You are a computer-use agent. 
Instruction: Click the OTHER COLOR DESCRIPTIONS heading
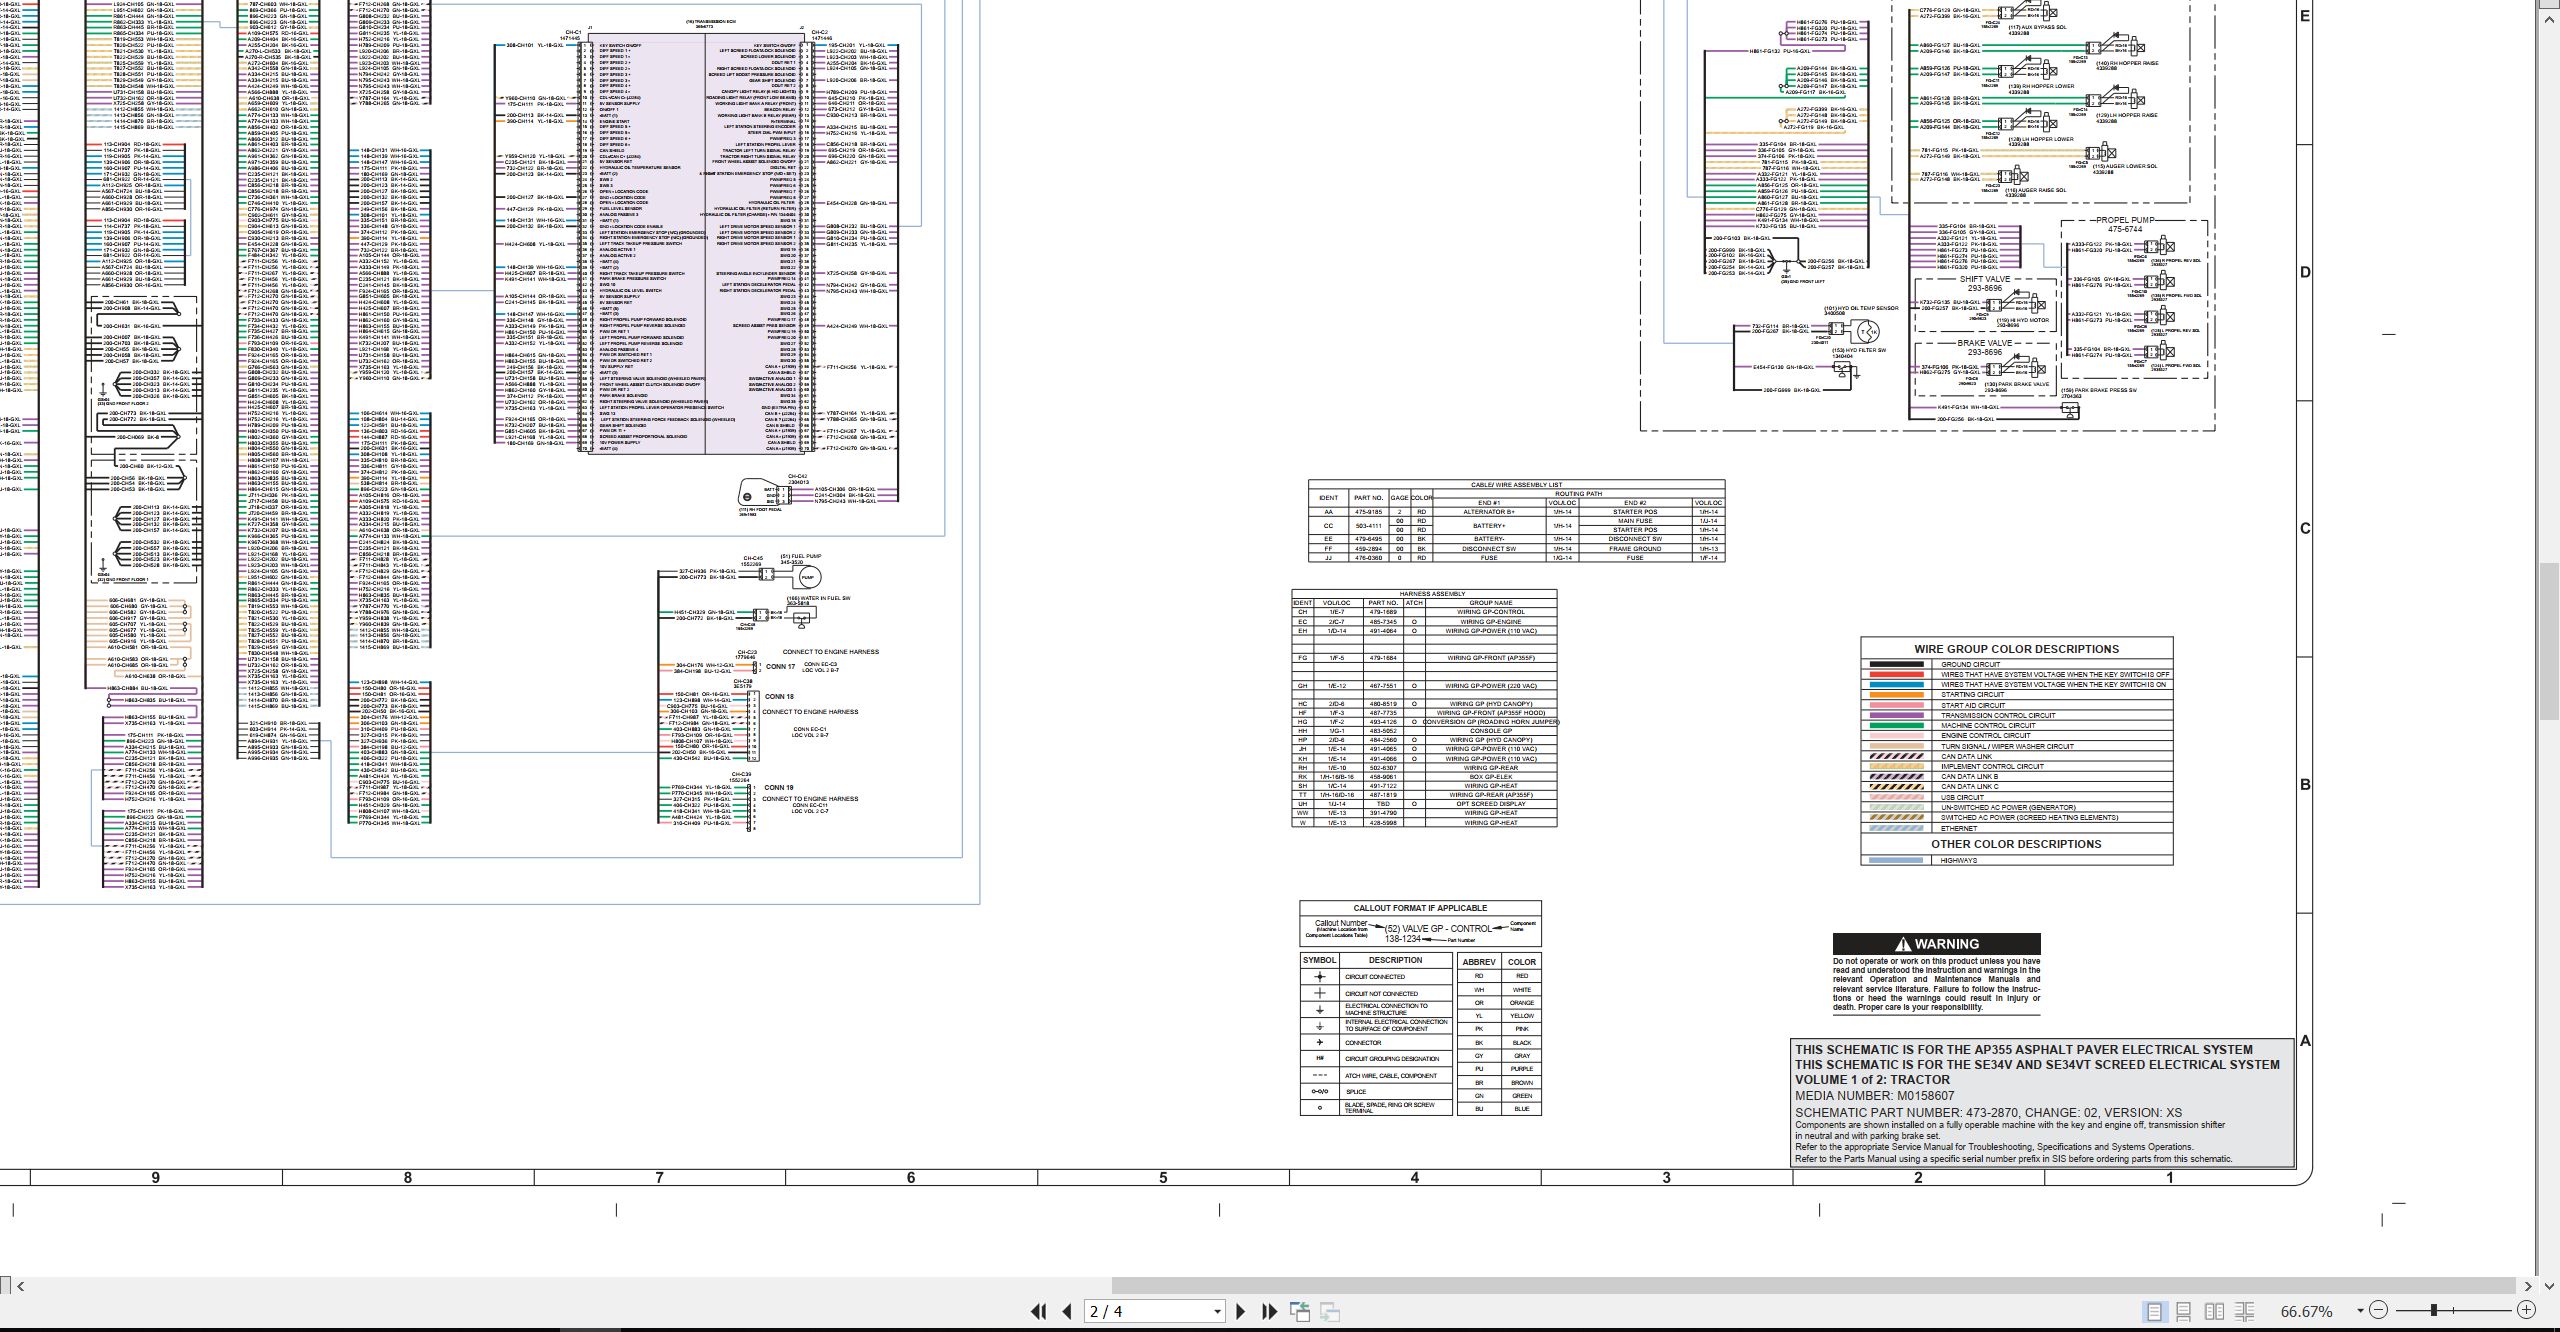[x=2016, y=844]
